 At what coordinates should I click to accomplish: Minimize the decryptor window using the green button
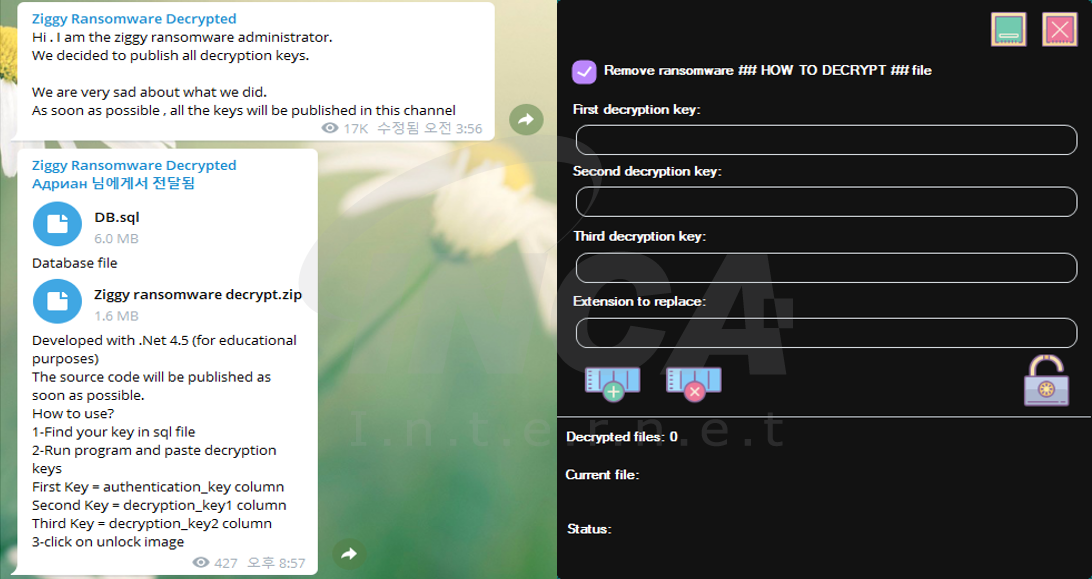click(1008, 30)
